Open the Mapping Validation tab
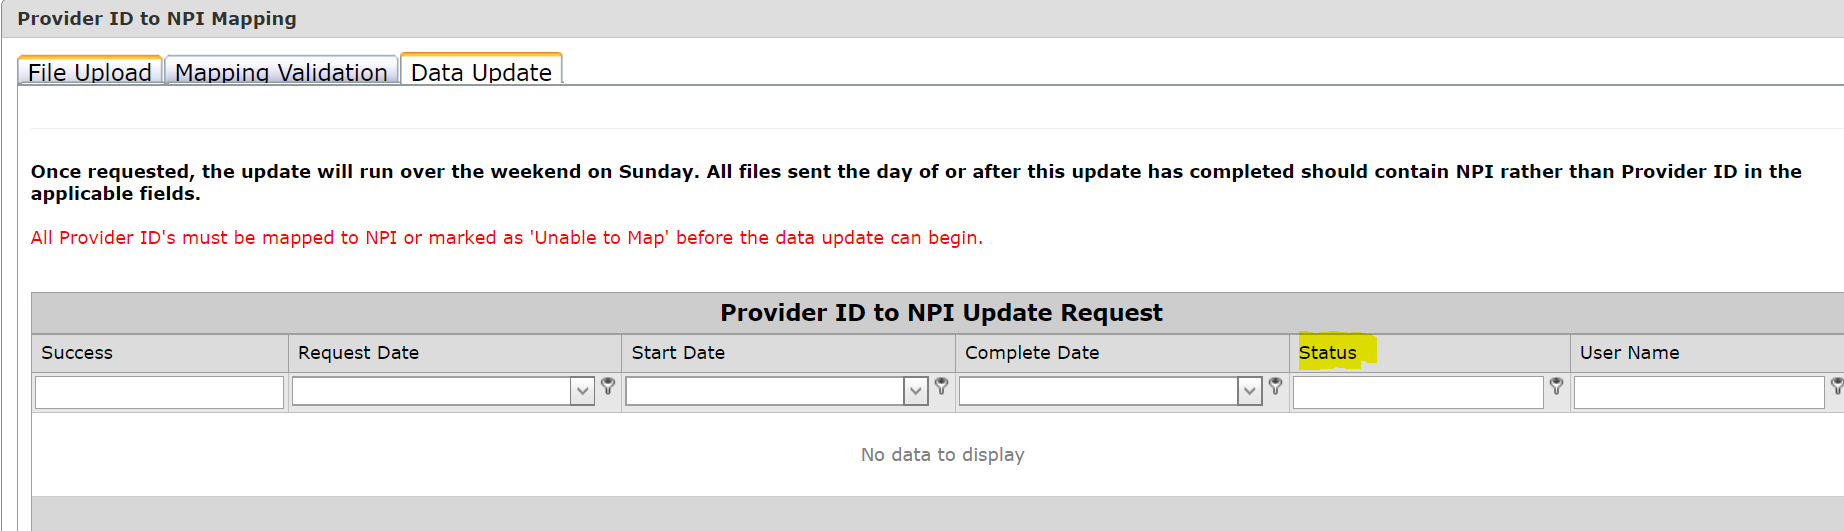Image resolution: width=1844 pixels, height=531 pixels. [x=281, y=72]
